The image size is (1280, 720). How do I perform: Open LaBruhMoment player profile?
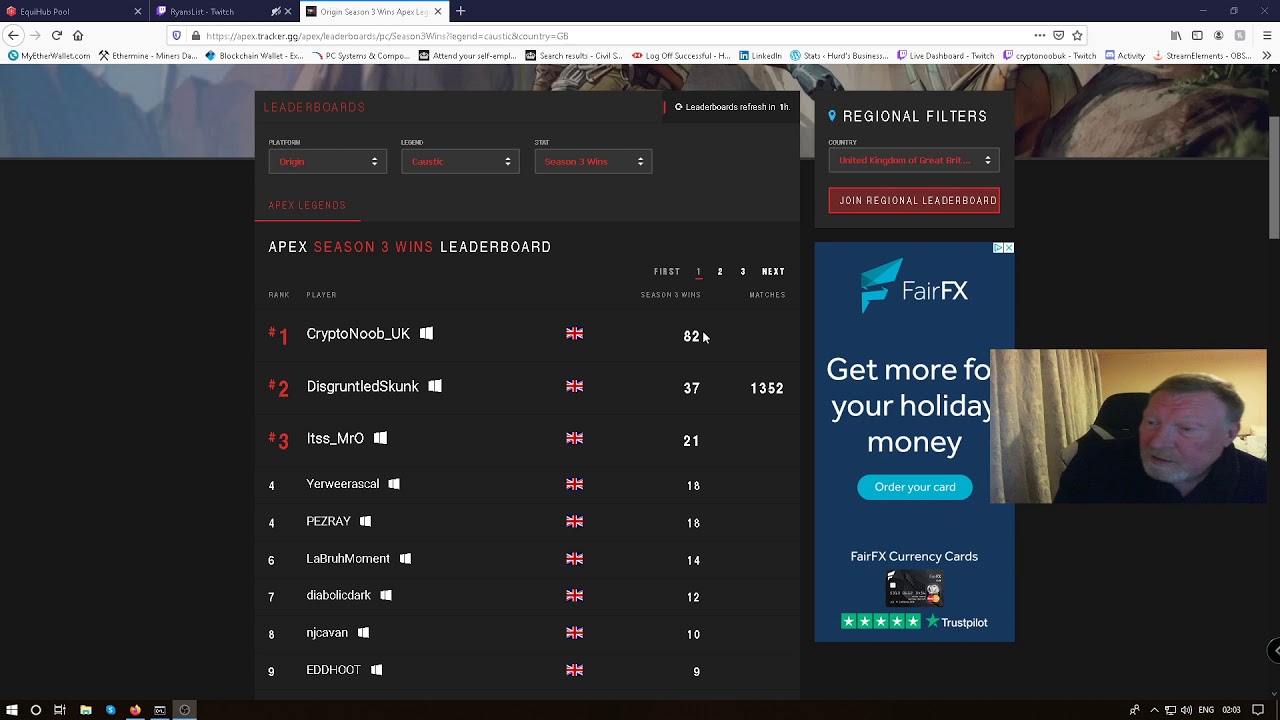coord(348,559)
